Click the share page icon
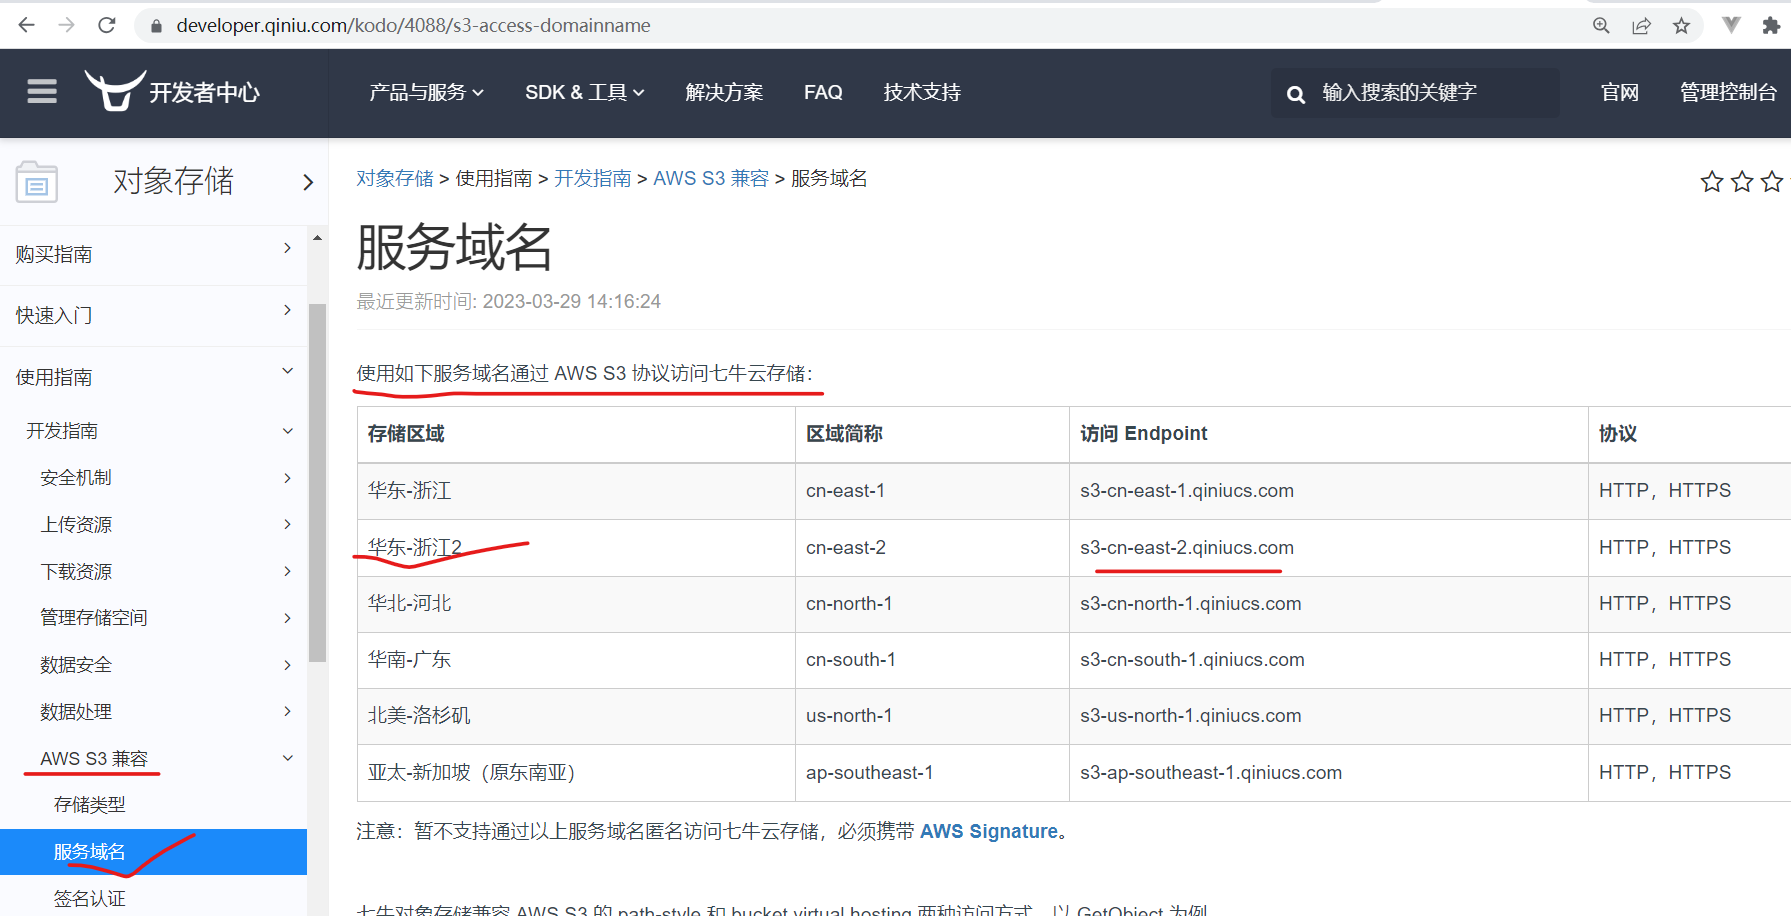The height and width of the screenshot is (916, 1791). [x=1641, y=26]
